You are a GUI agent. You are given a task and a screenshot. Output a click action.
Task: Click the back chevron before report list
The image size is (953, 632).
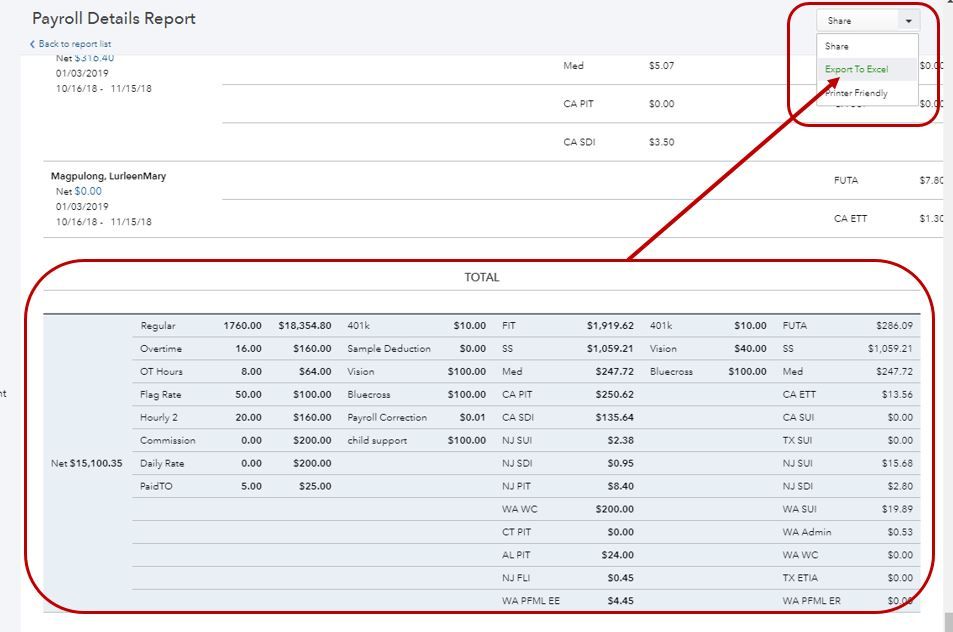pyautogui.click(x=32, y=44)
